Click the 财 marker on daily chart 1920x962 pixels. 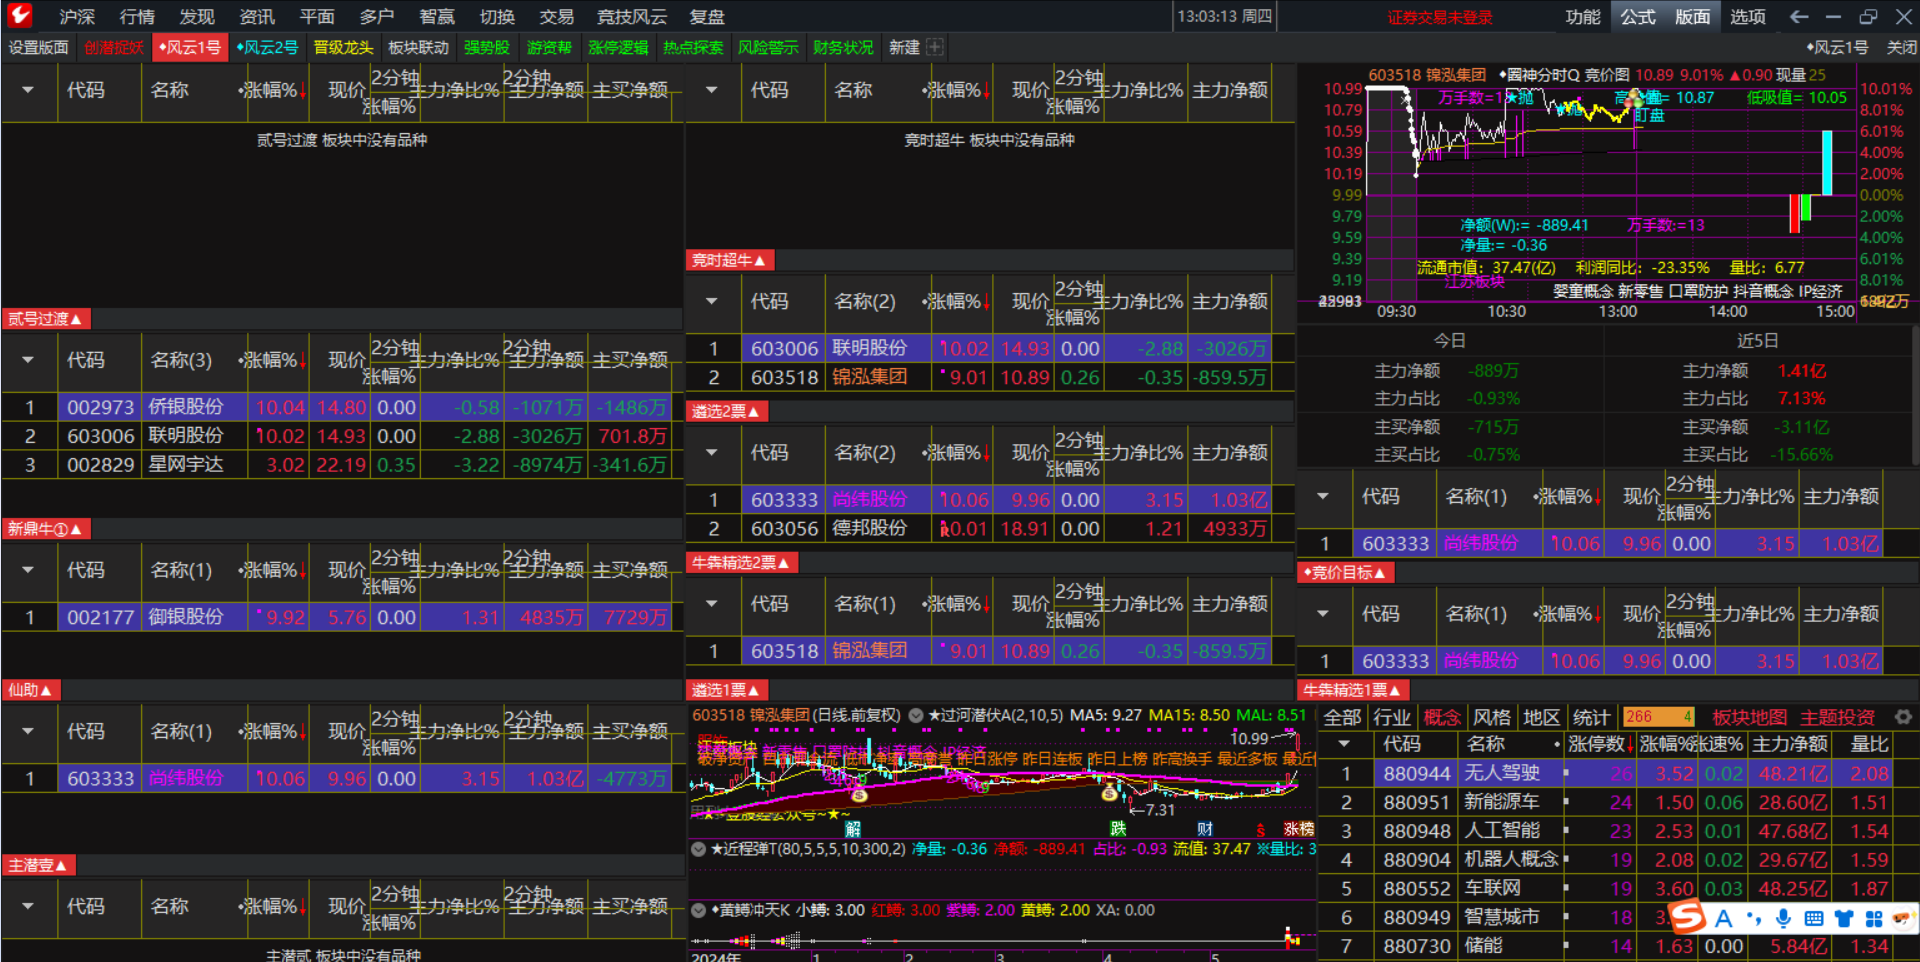1205,828
